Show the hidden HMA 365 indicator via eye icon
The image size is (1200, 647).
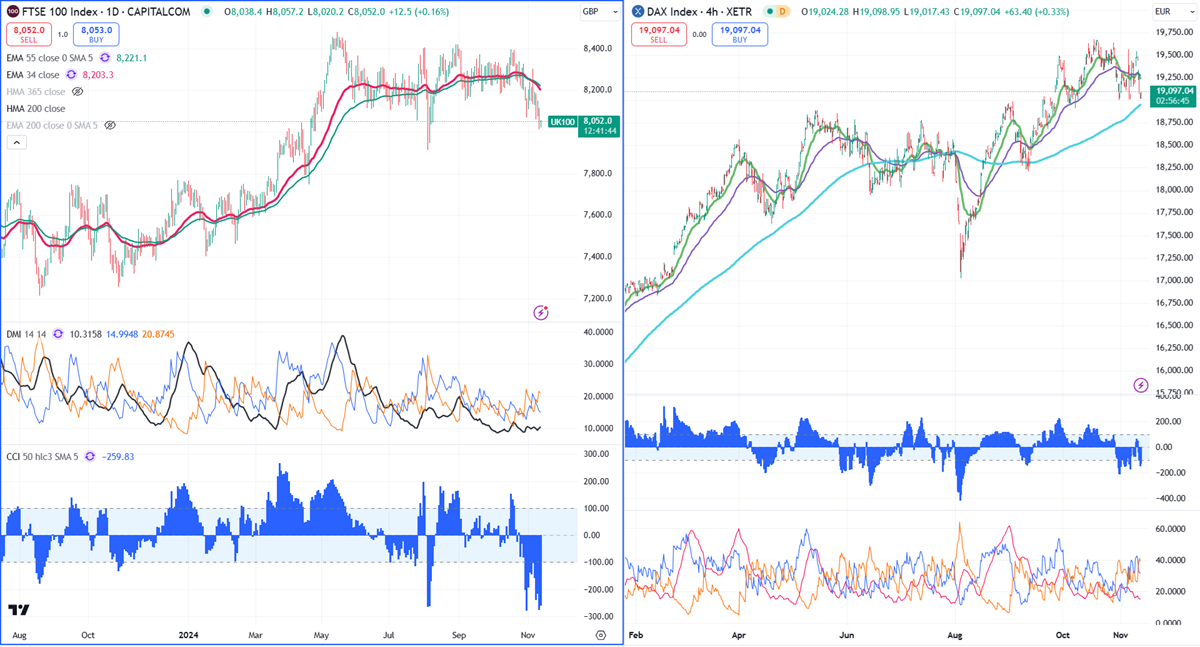click(78, 91)
